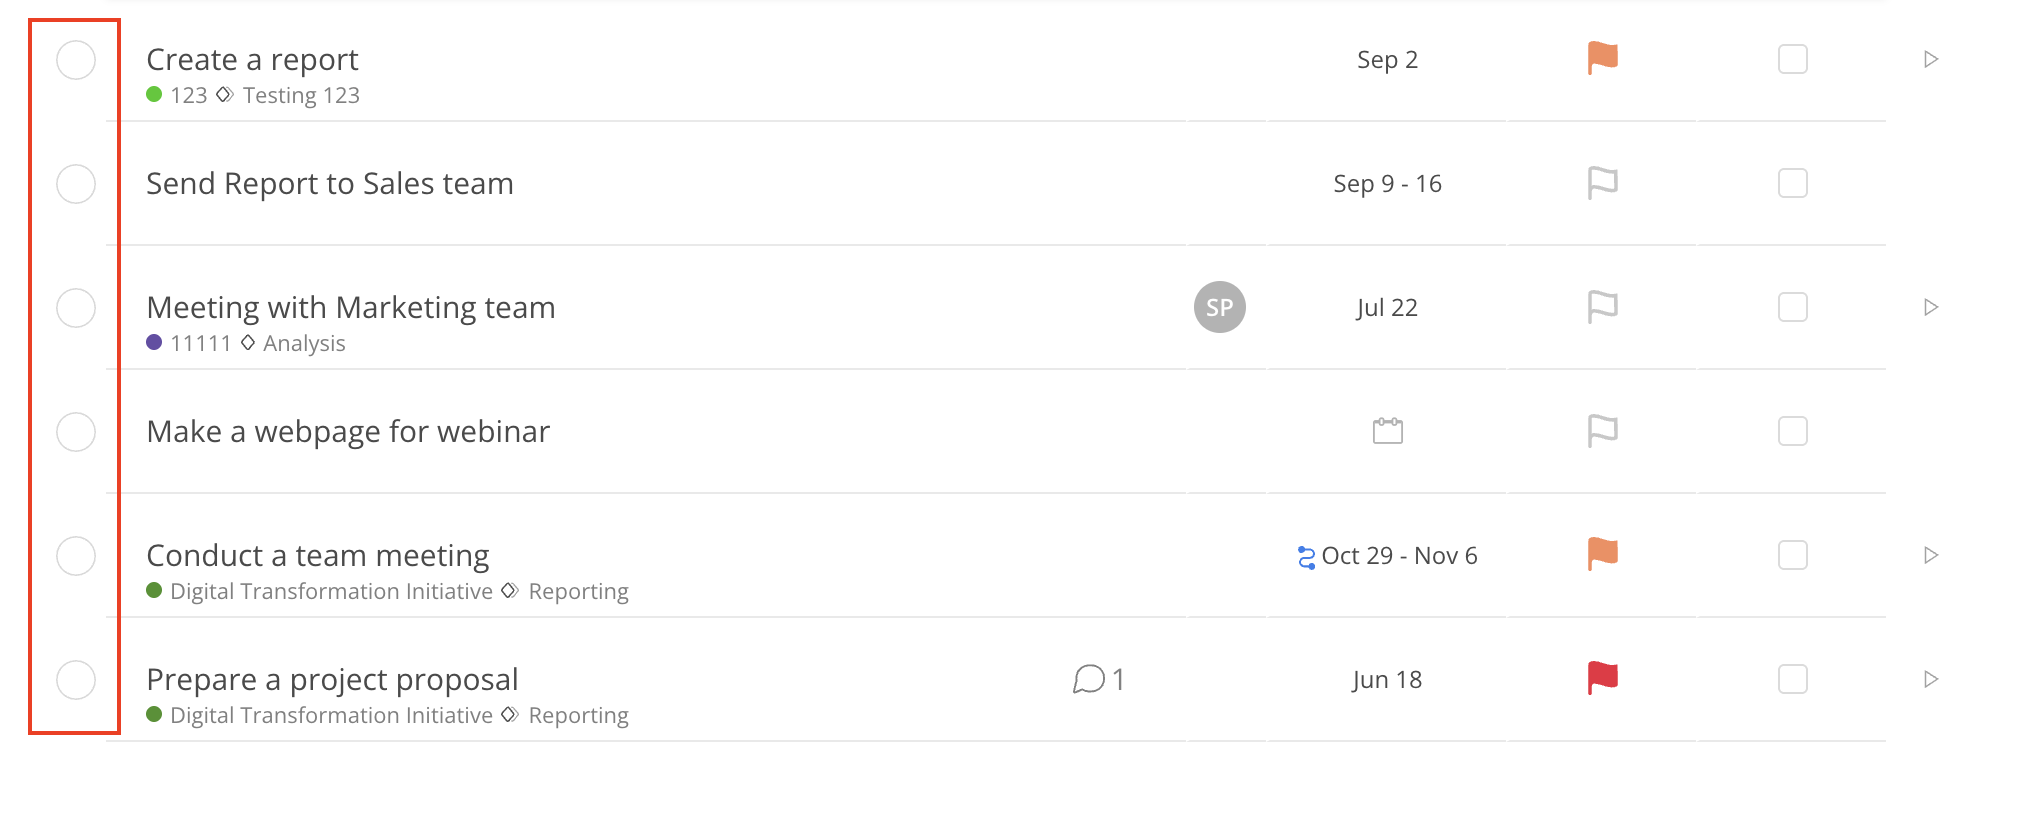Viewport: 2020px width, 822px height.
Task: Open the comment bubble on Prepare a project proposal
Action: tap(1089, 679)
